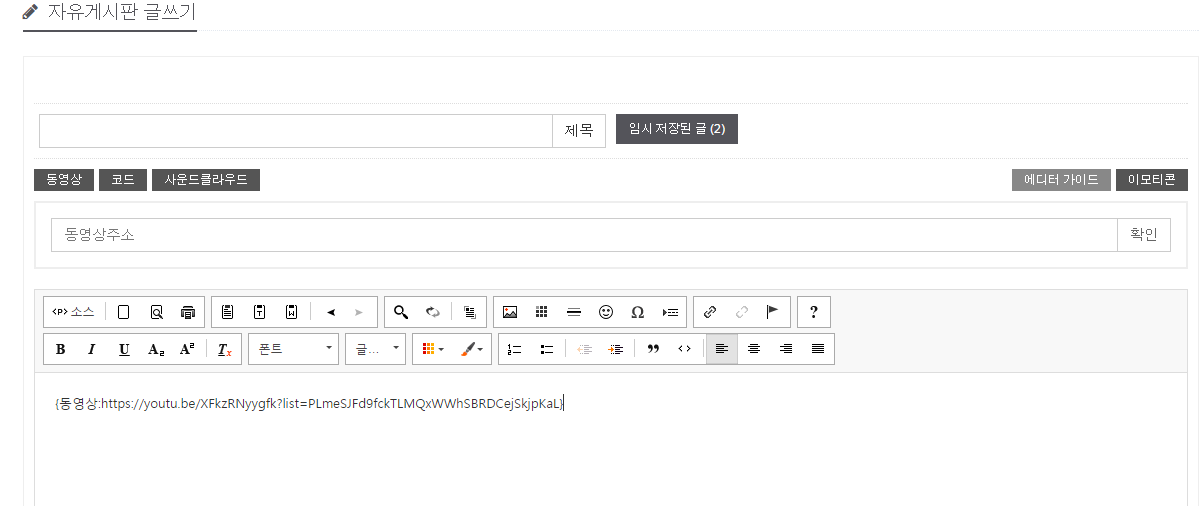Open the text color picker
Viewport: 1202px width, 506px height.
(433, 349)
